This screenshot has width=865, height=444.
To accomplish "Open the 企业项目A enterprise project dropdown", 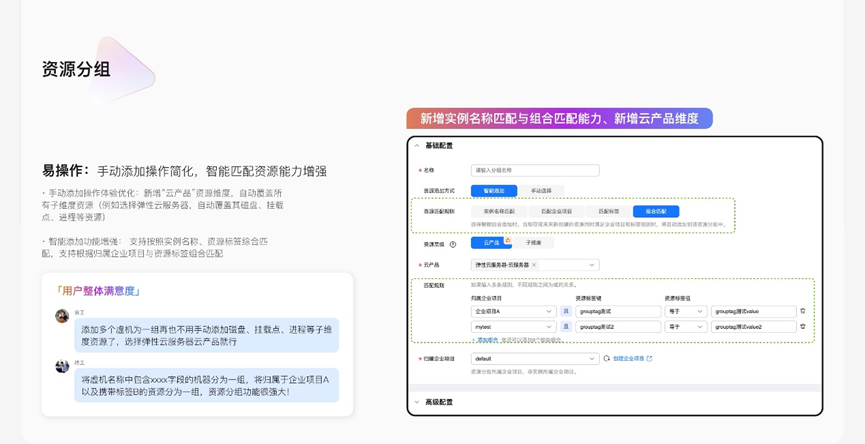I will point(549,312).
